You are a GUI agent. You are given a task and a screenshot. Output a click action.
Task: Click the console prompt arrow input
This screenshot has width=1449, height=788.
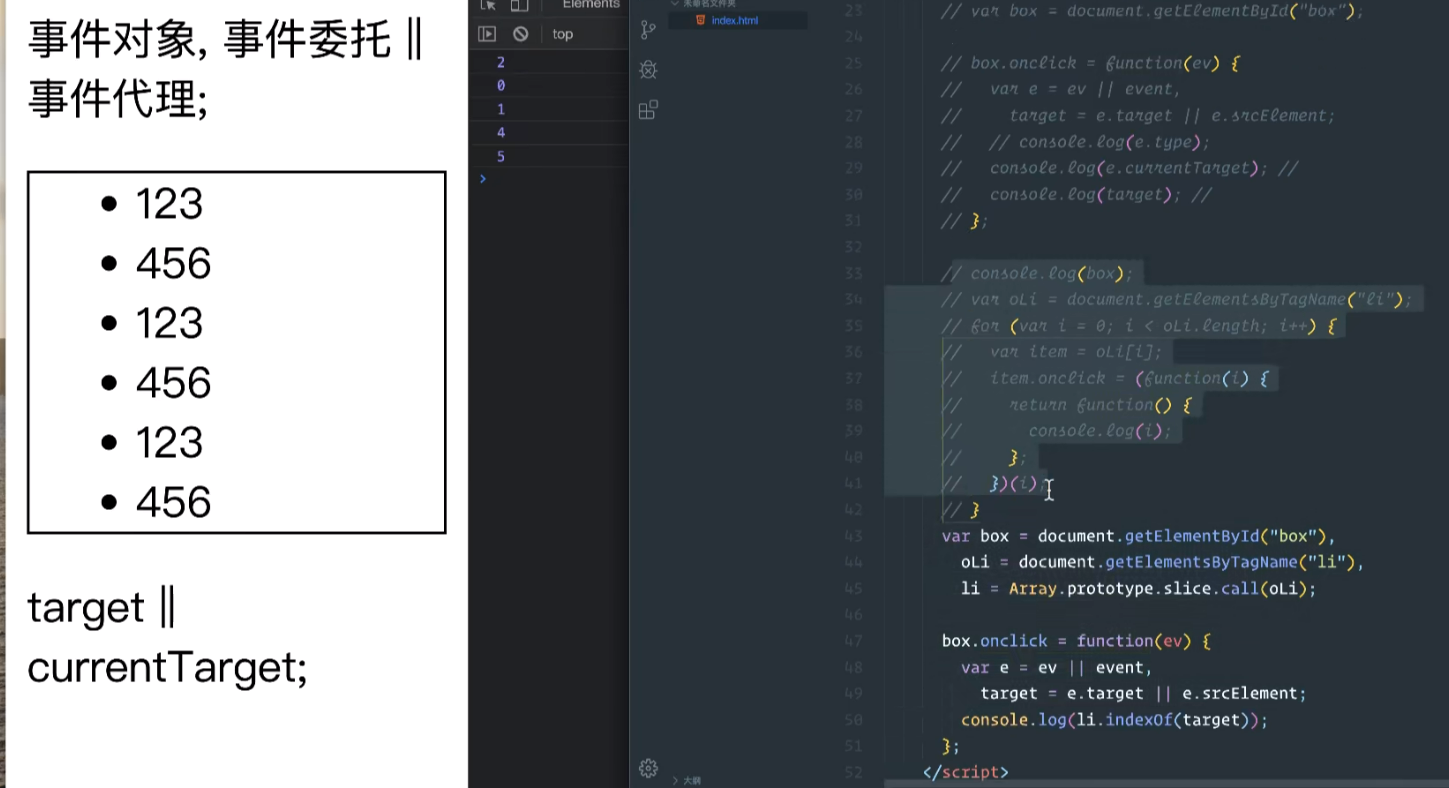tap(483, 179)
